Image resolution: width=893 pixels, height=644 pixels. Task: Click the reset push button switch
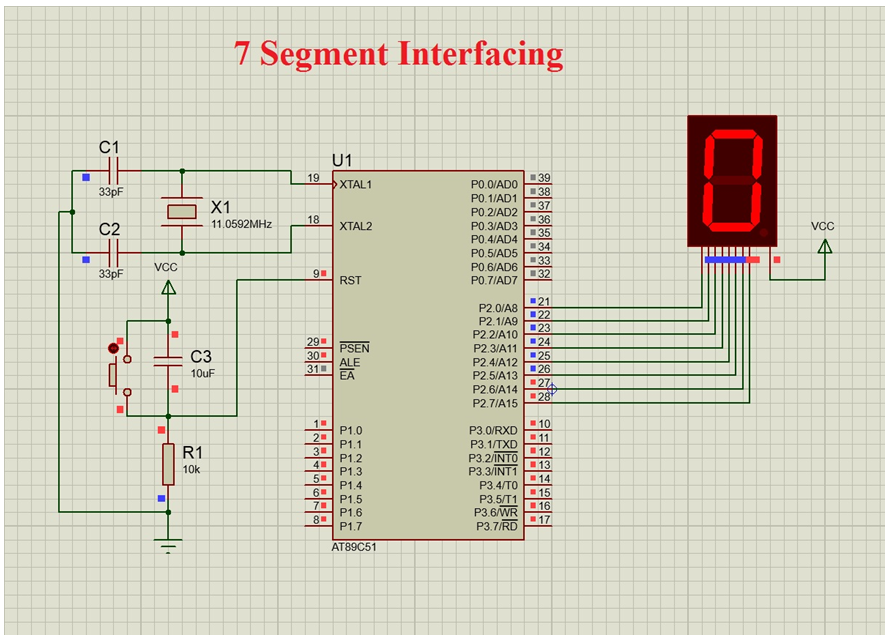(x=120, y=375)
